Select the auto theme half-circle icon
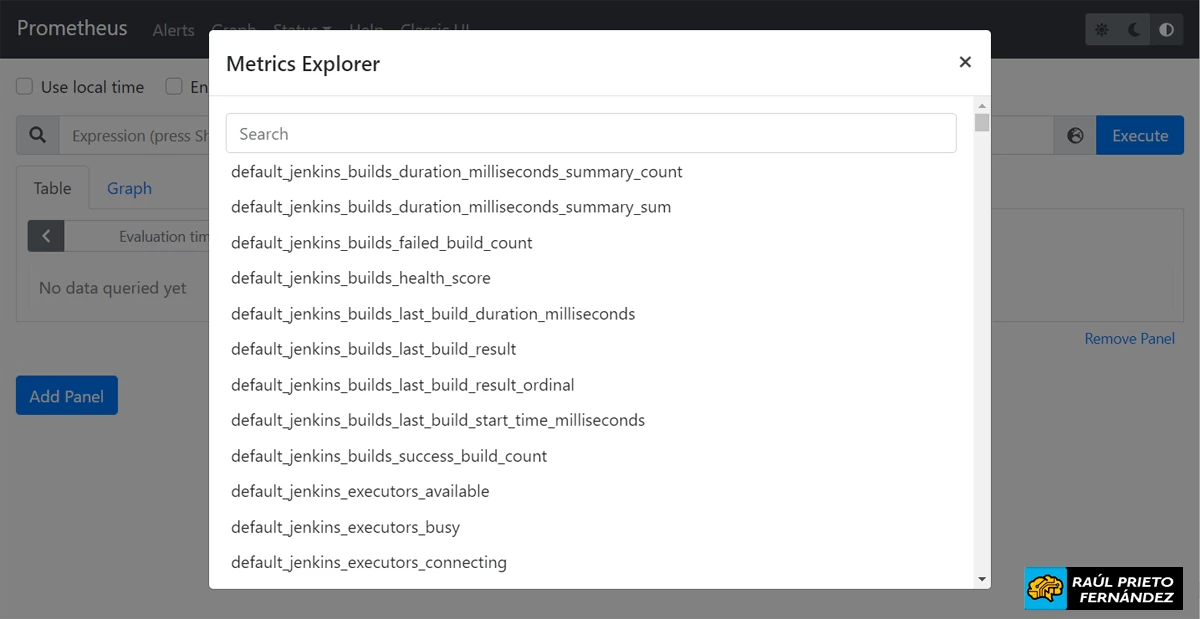The image size is (1200, 619). tap(1166, 29)
